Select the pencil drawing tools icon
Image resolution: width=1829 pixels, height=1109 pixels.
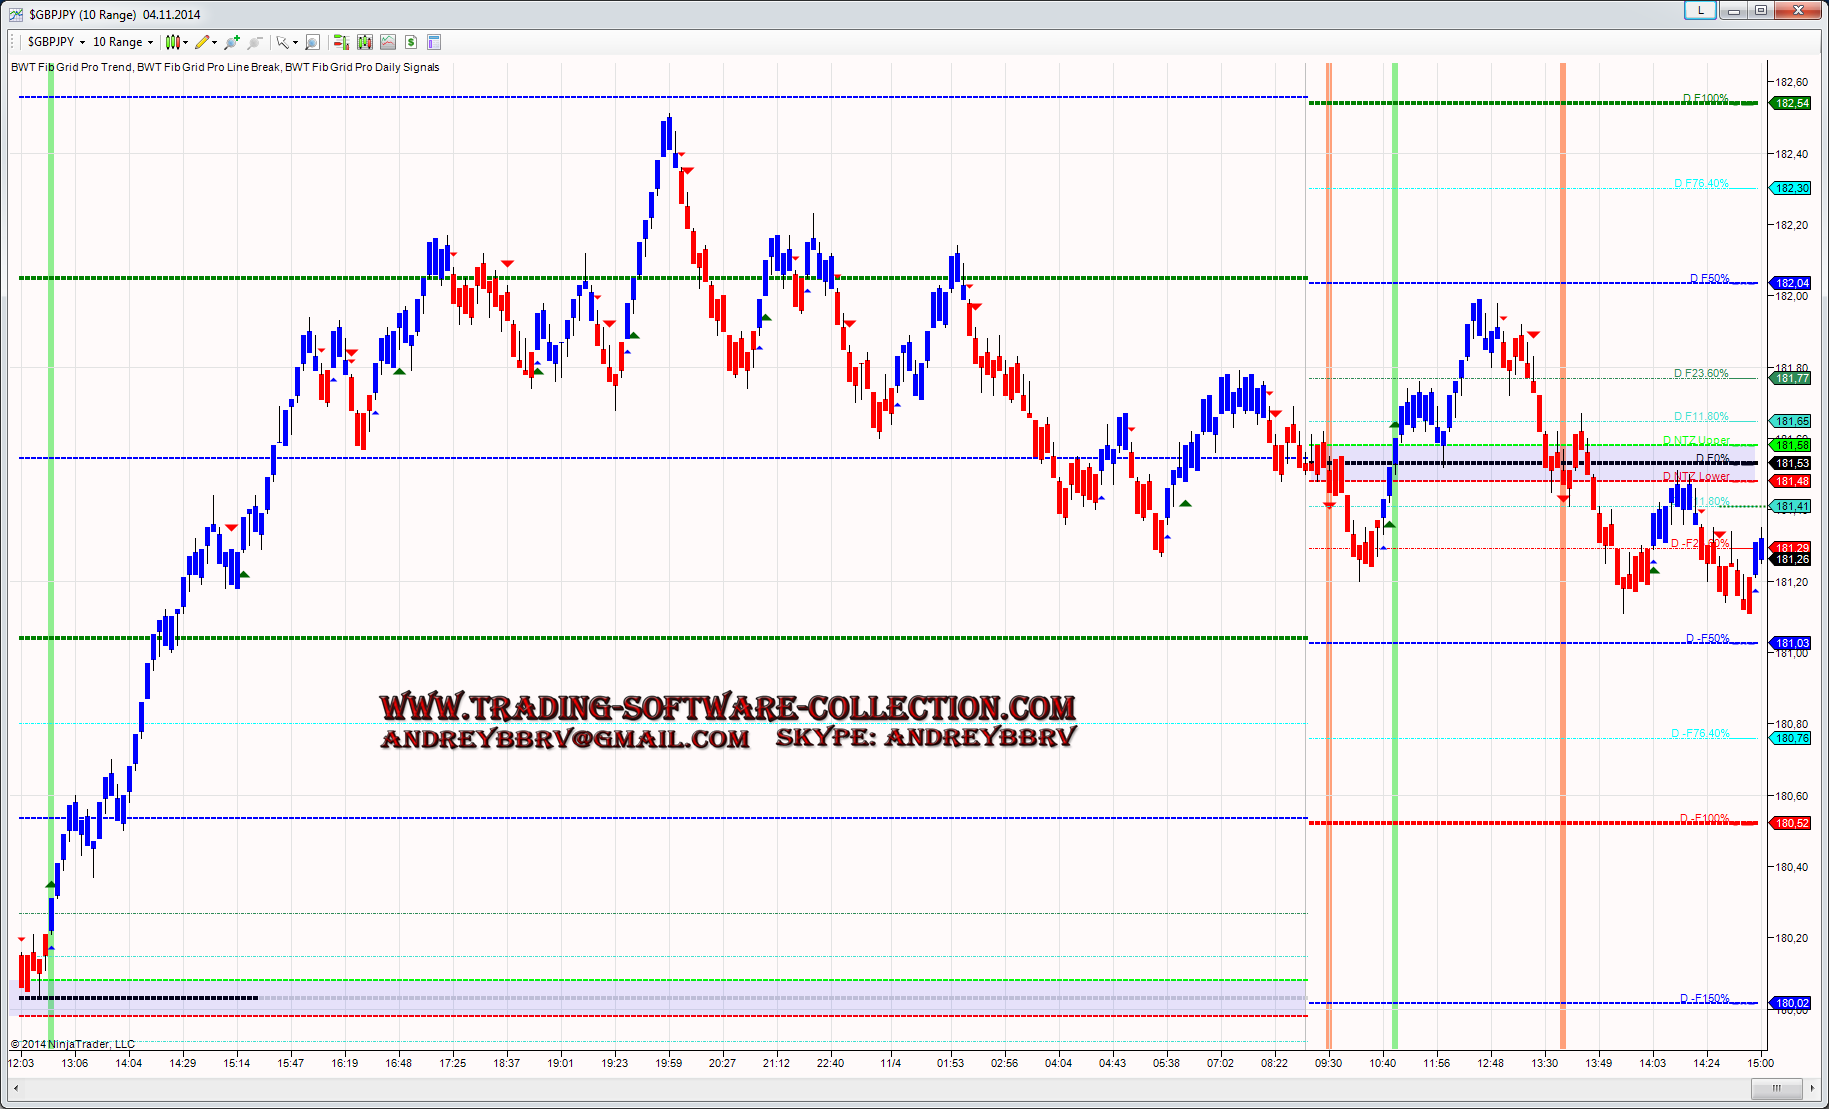203,42
